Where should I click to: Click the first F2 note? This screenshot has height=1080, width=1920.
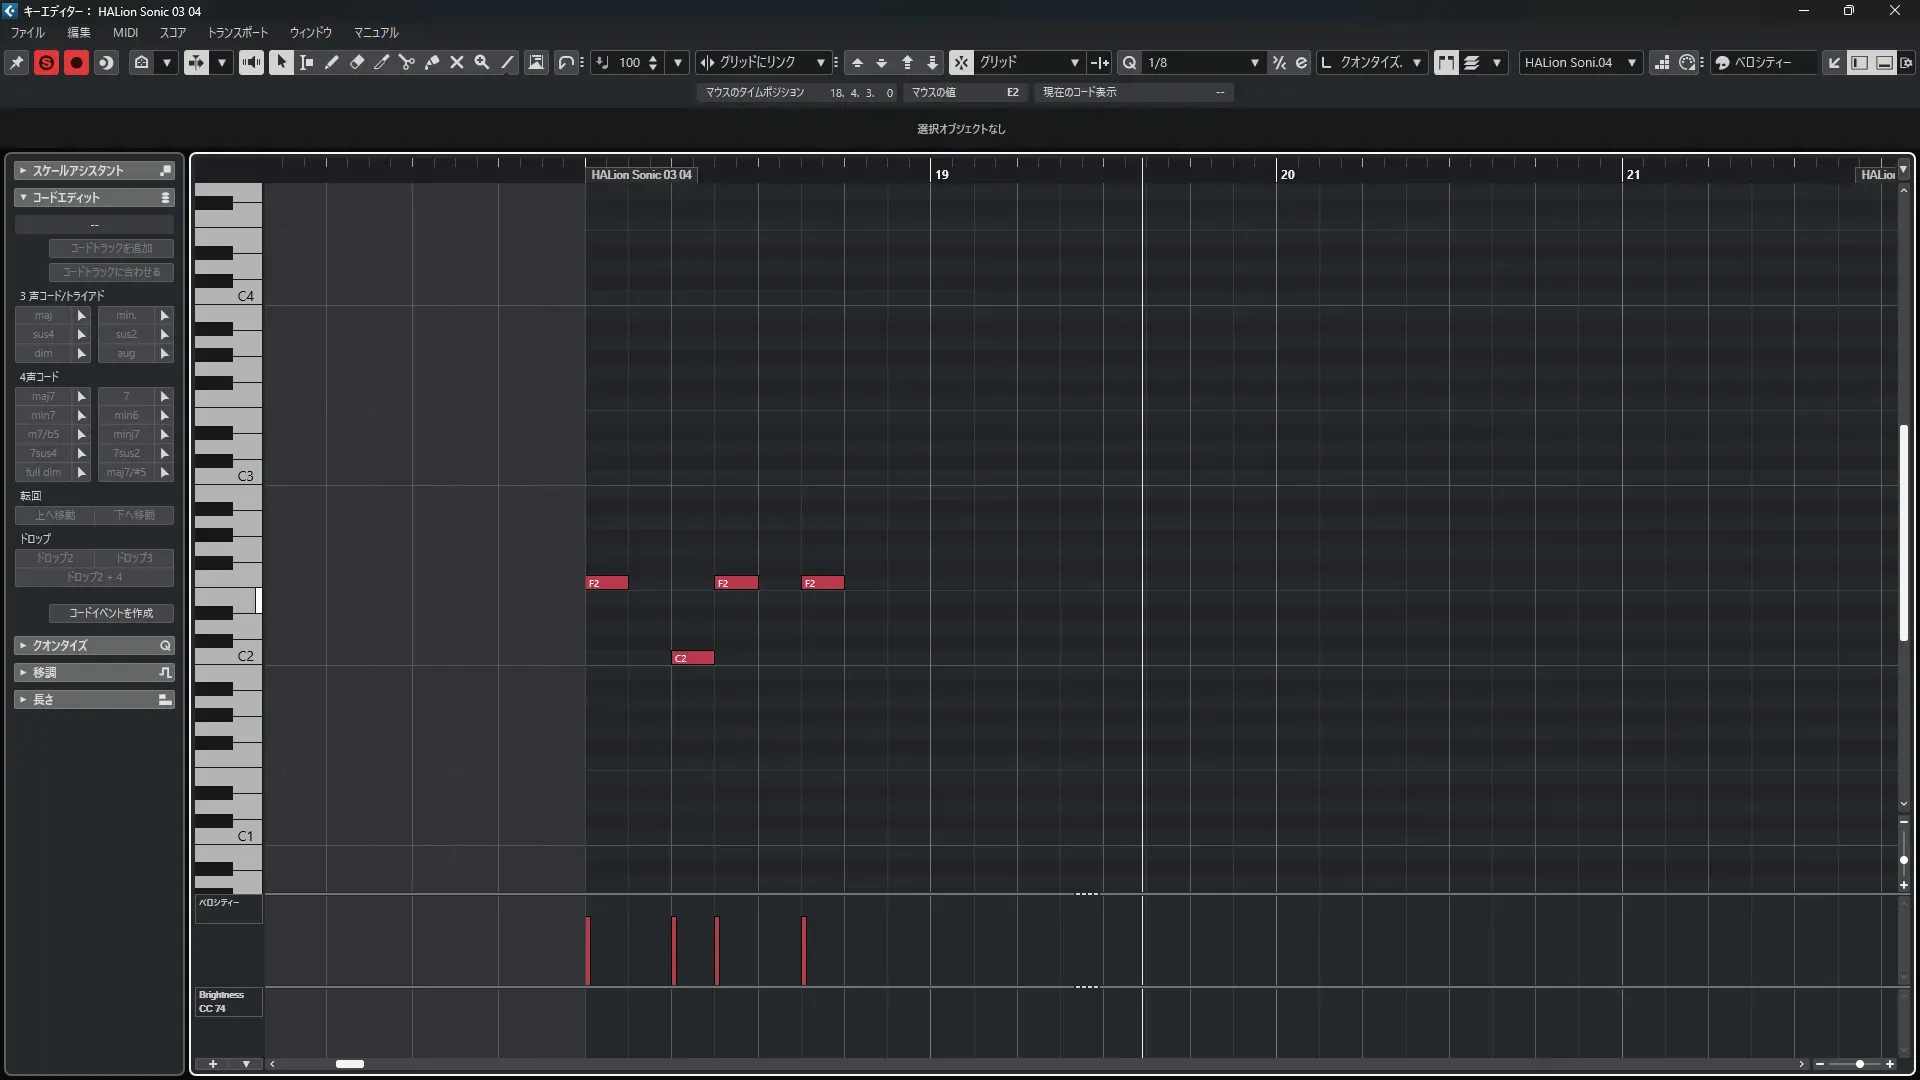click(607, 583)
